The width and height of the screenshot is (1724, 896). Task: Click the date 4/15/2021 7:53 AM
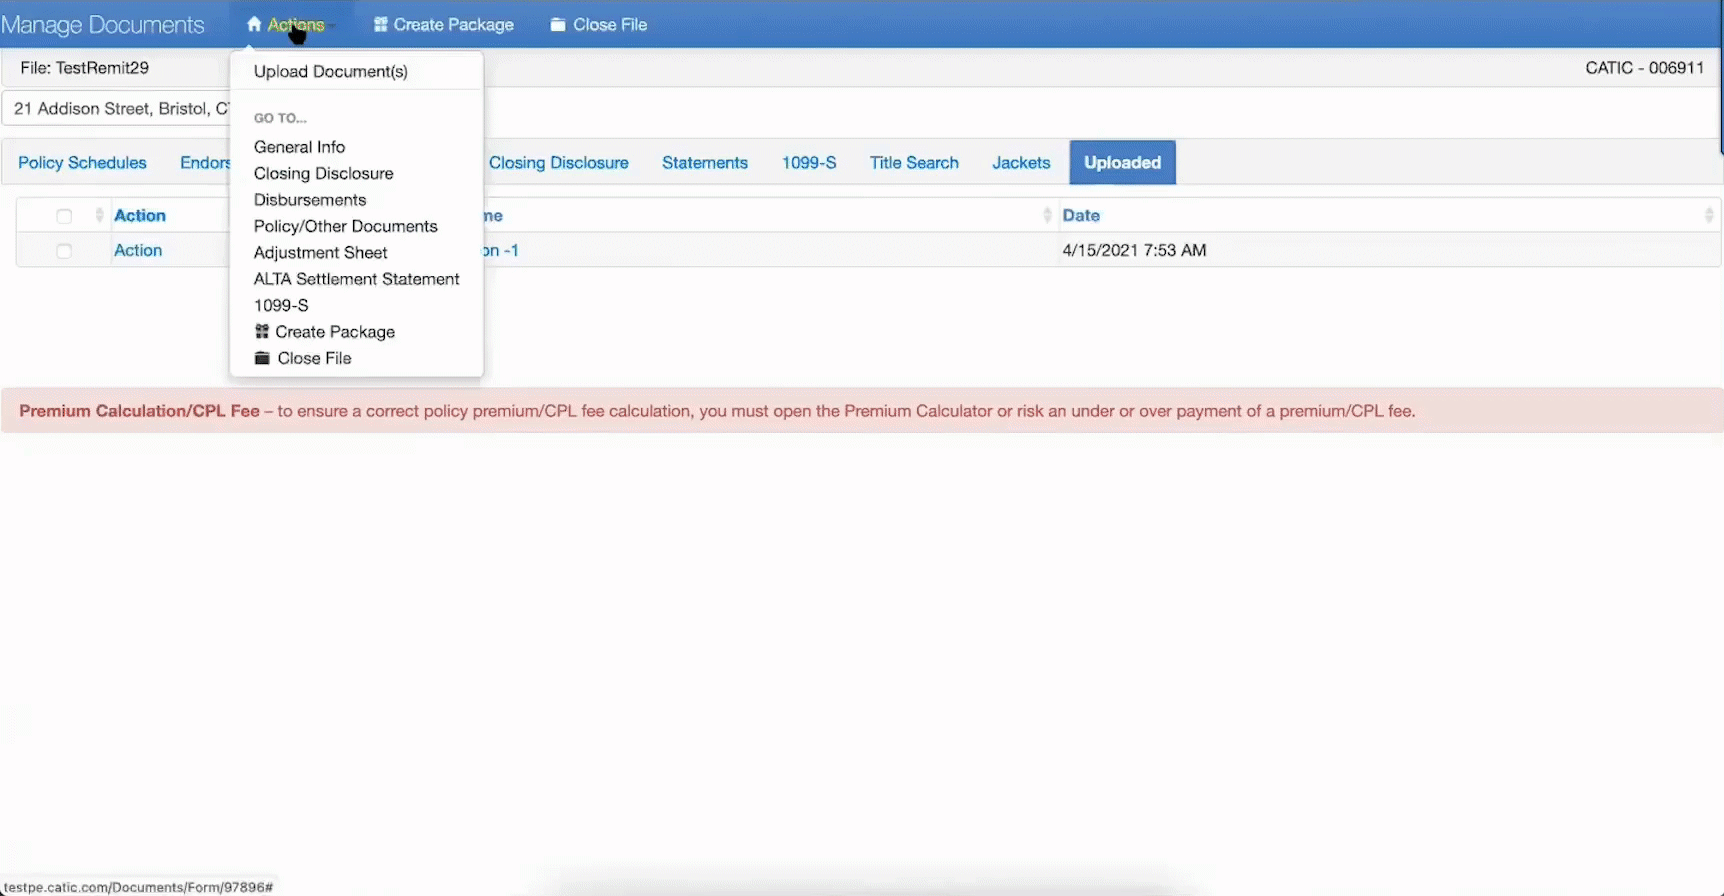(x=1134, y=250)
